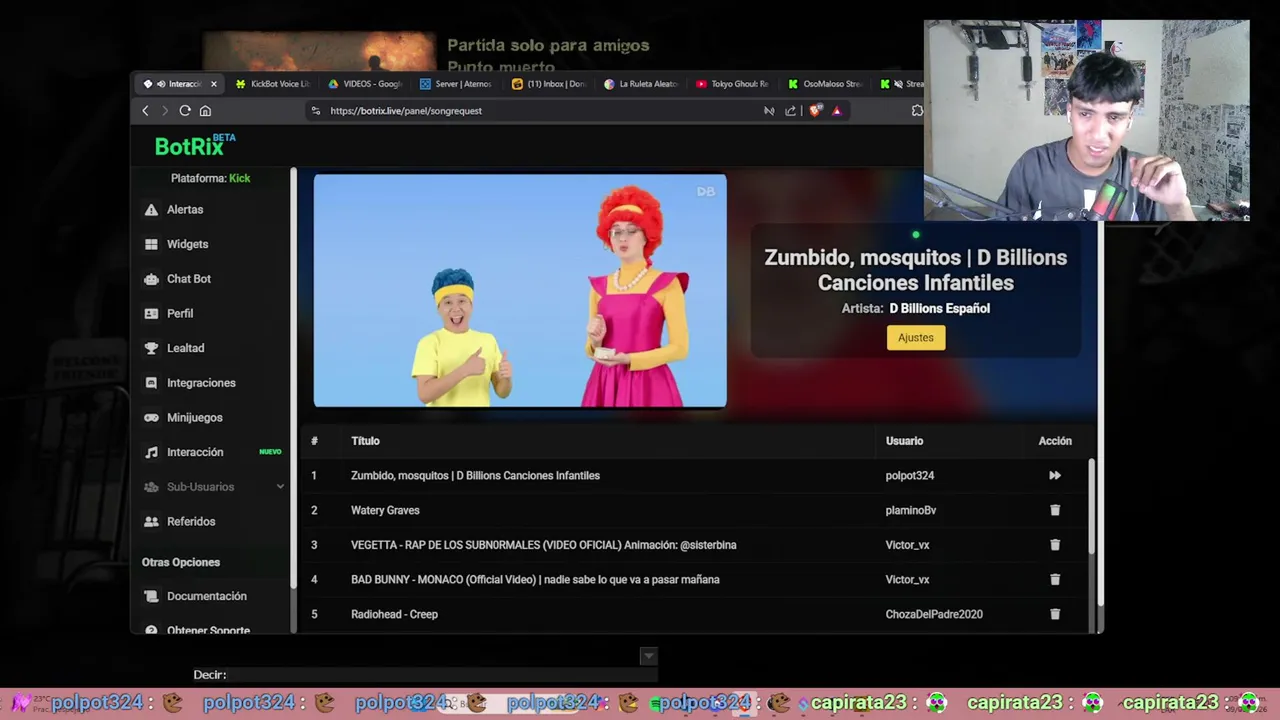Switch to the Tokyo Ghoul YouTube tab
This screenshot has height=720, width=1280.
click(733, 84)
